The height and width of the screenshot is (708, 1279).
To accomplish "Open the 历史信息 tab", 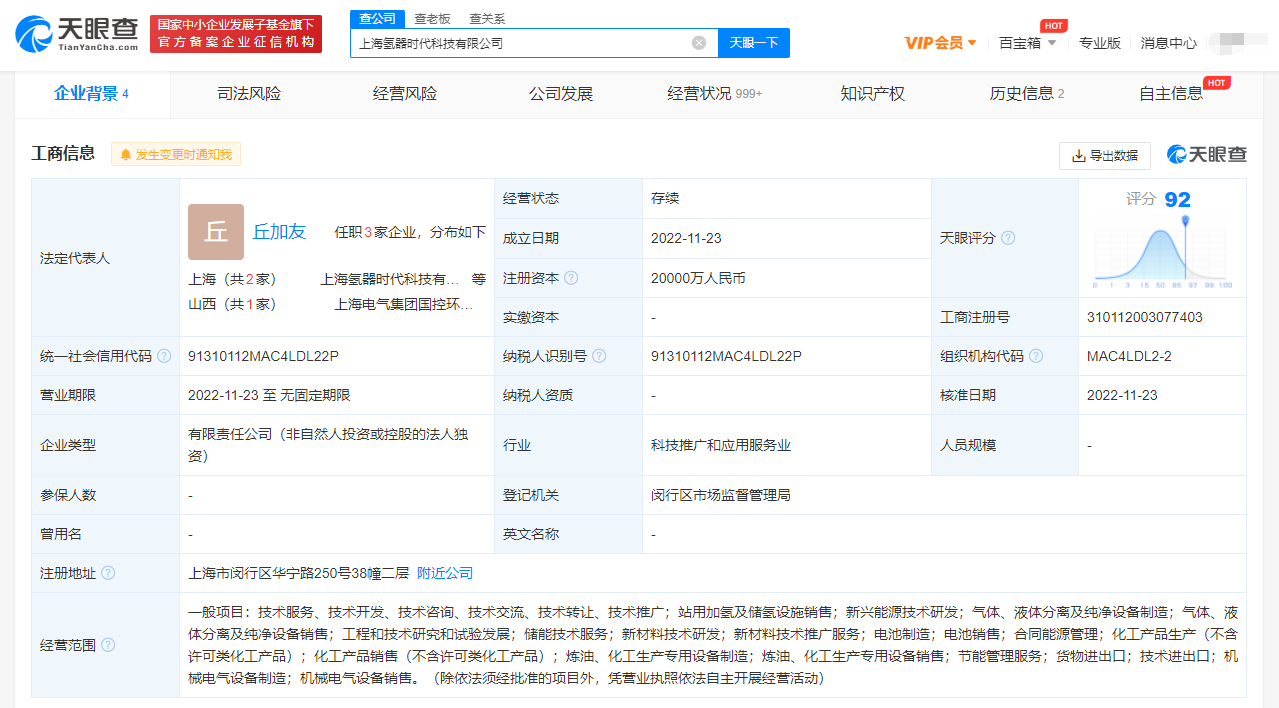I will [1027, 94].
